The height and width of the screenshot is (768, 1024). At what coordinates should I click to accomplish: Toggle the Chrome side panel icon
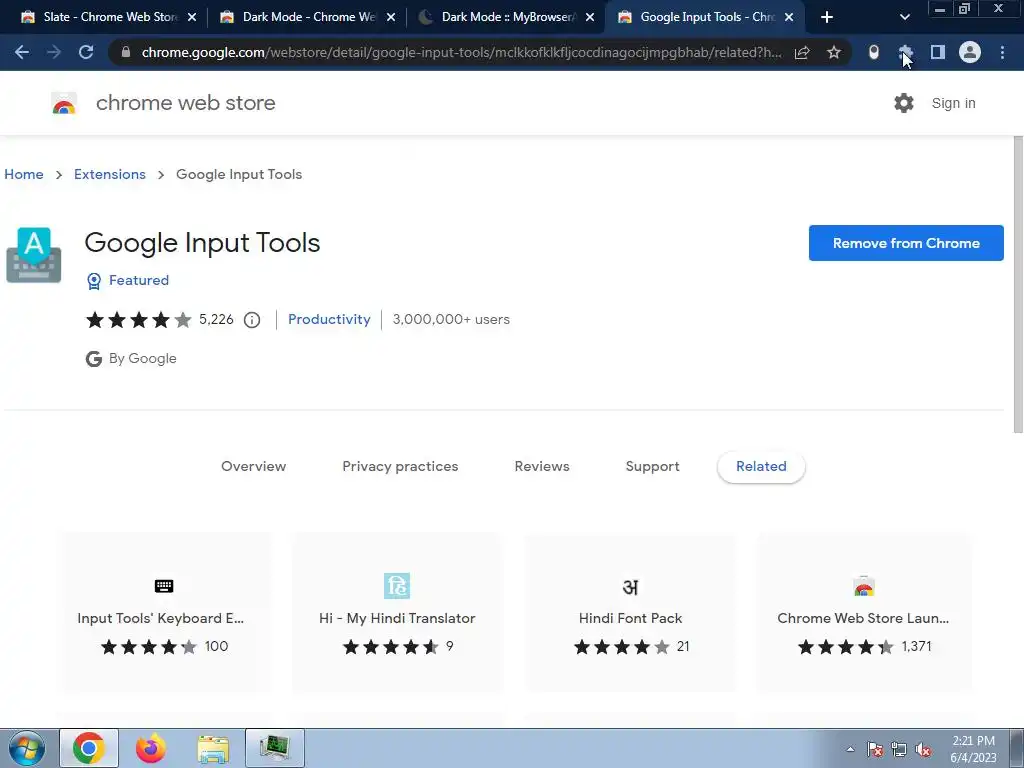[x=938, y=52]
